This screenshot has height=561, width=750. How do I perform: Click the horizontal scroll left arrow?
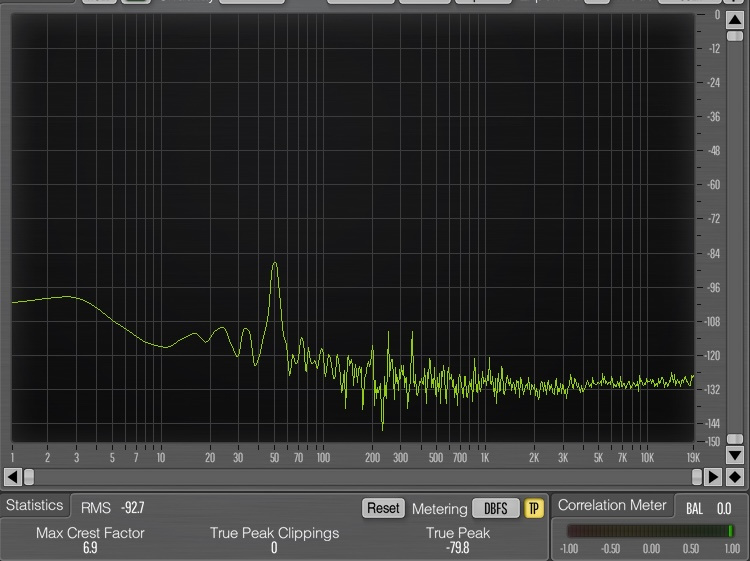point(12,477)
